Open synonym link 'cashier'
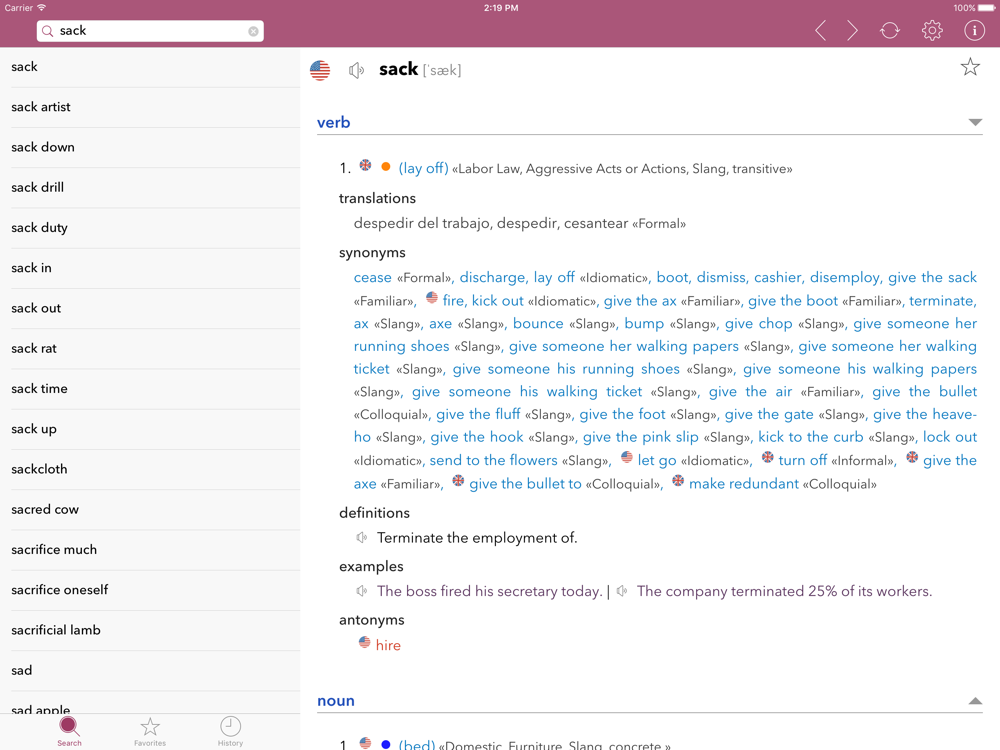This screenshot has width=1000, height=750. point(777,277)
